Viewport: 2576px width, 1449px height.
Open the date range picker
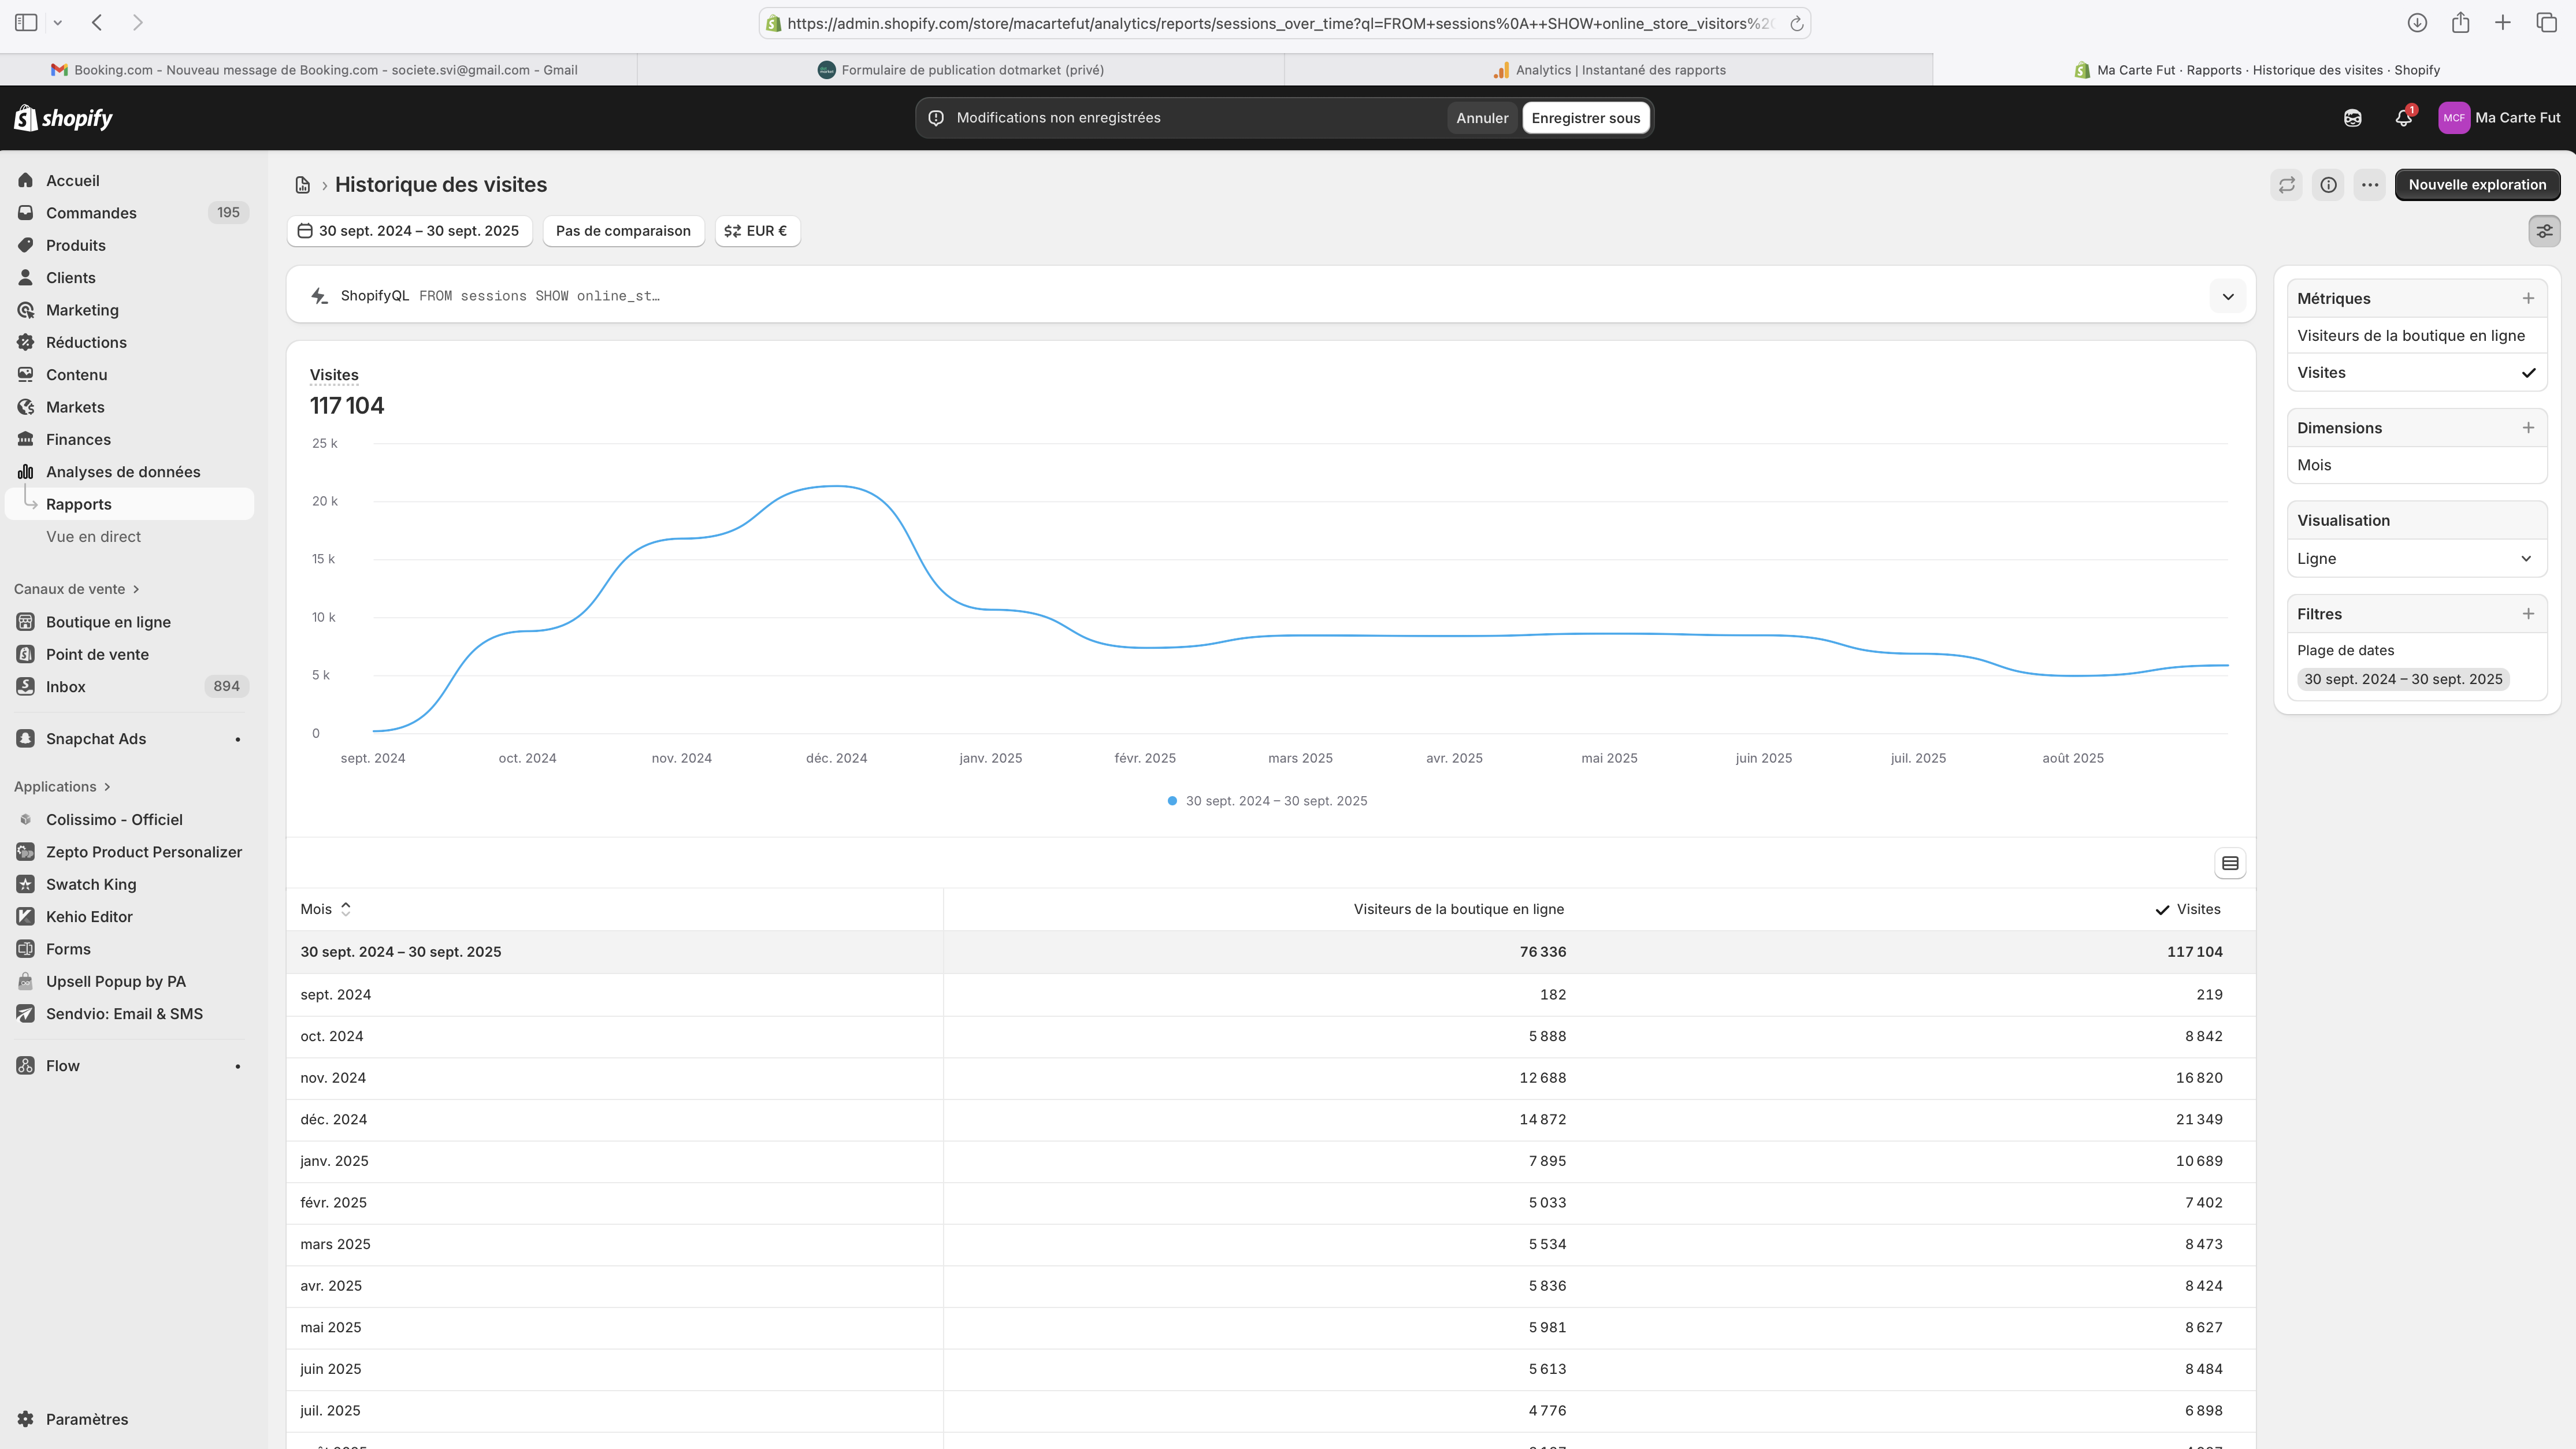tap(409, 231)
